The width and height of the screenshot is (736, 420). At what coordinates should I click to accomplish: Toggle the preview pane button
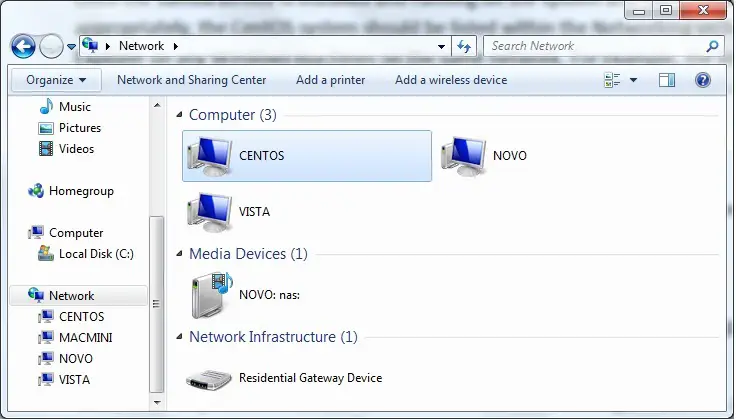(x=667, y=80)
